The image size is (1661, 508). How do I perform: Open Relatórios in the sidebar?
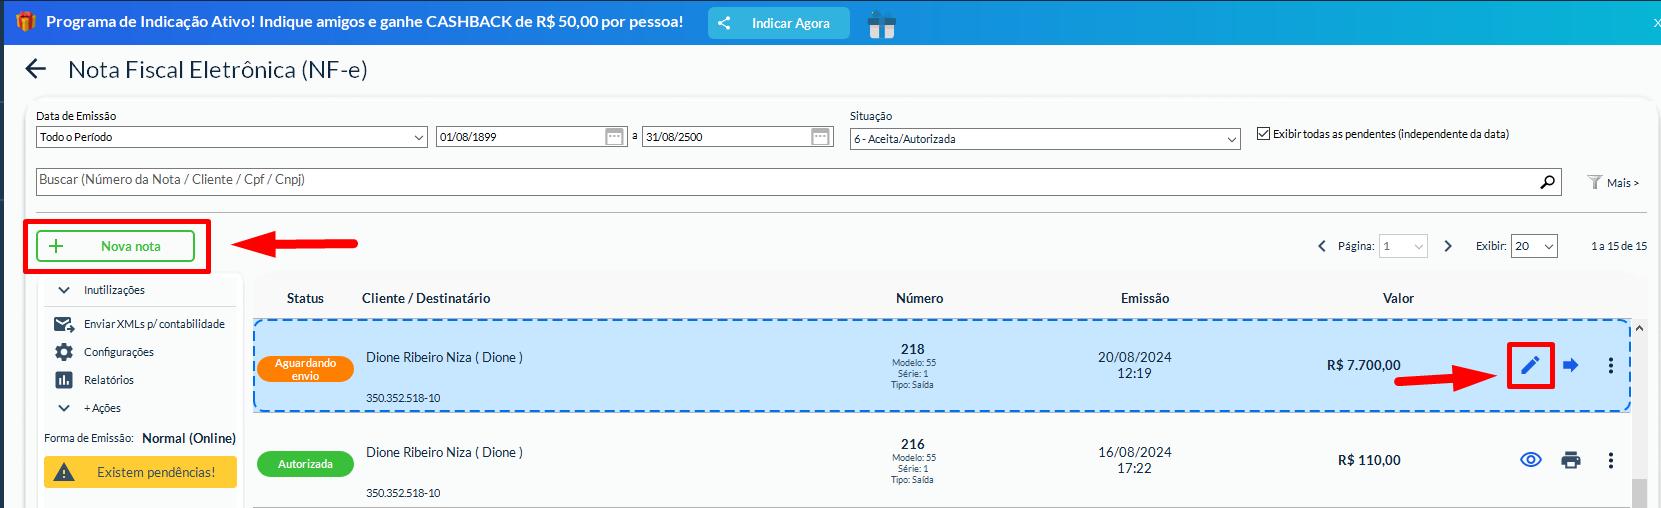(108, 380)
